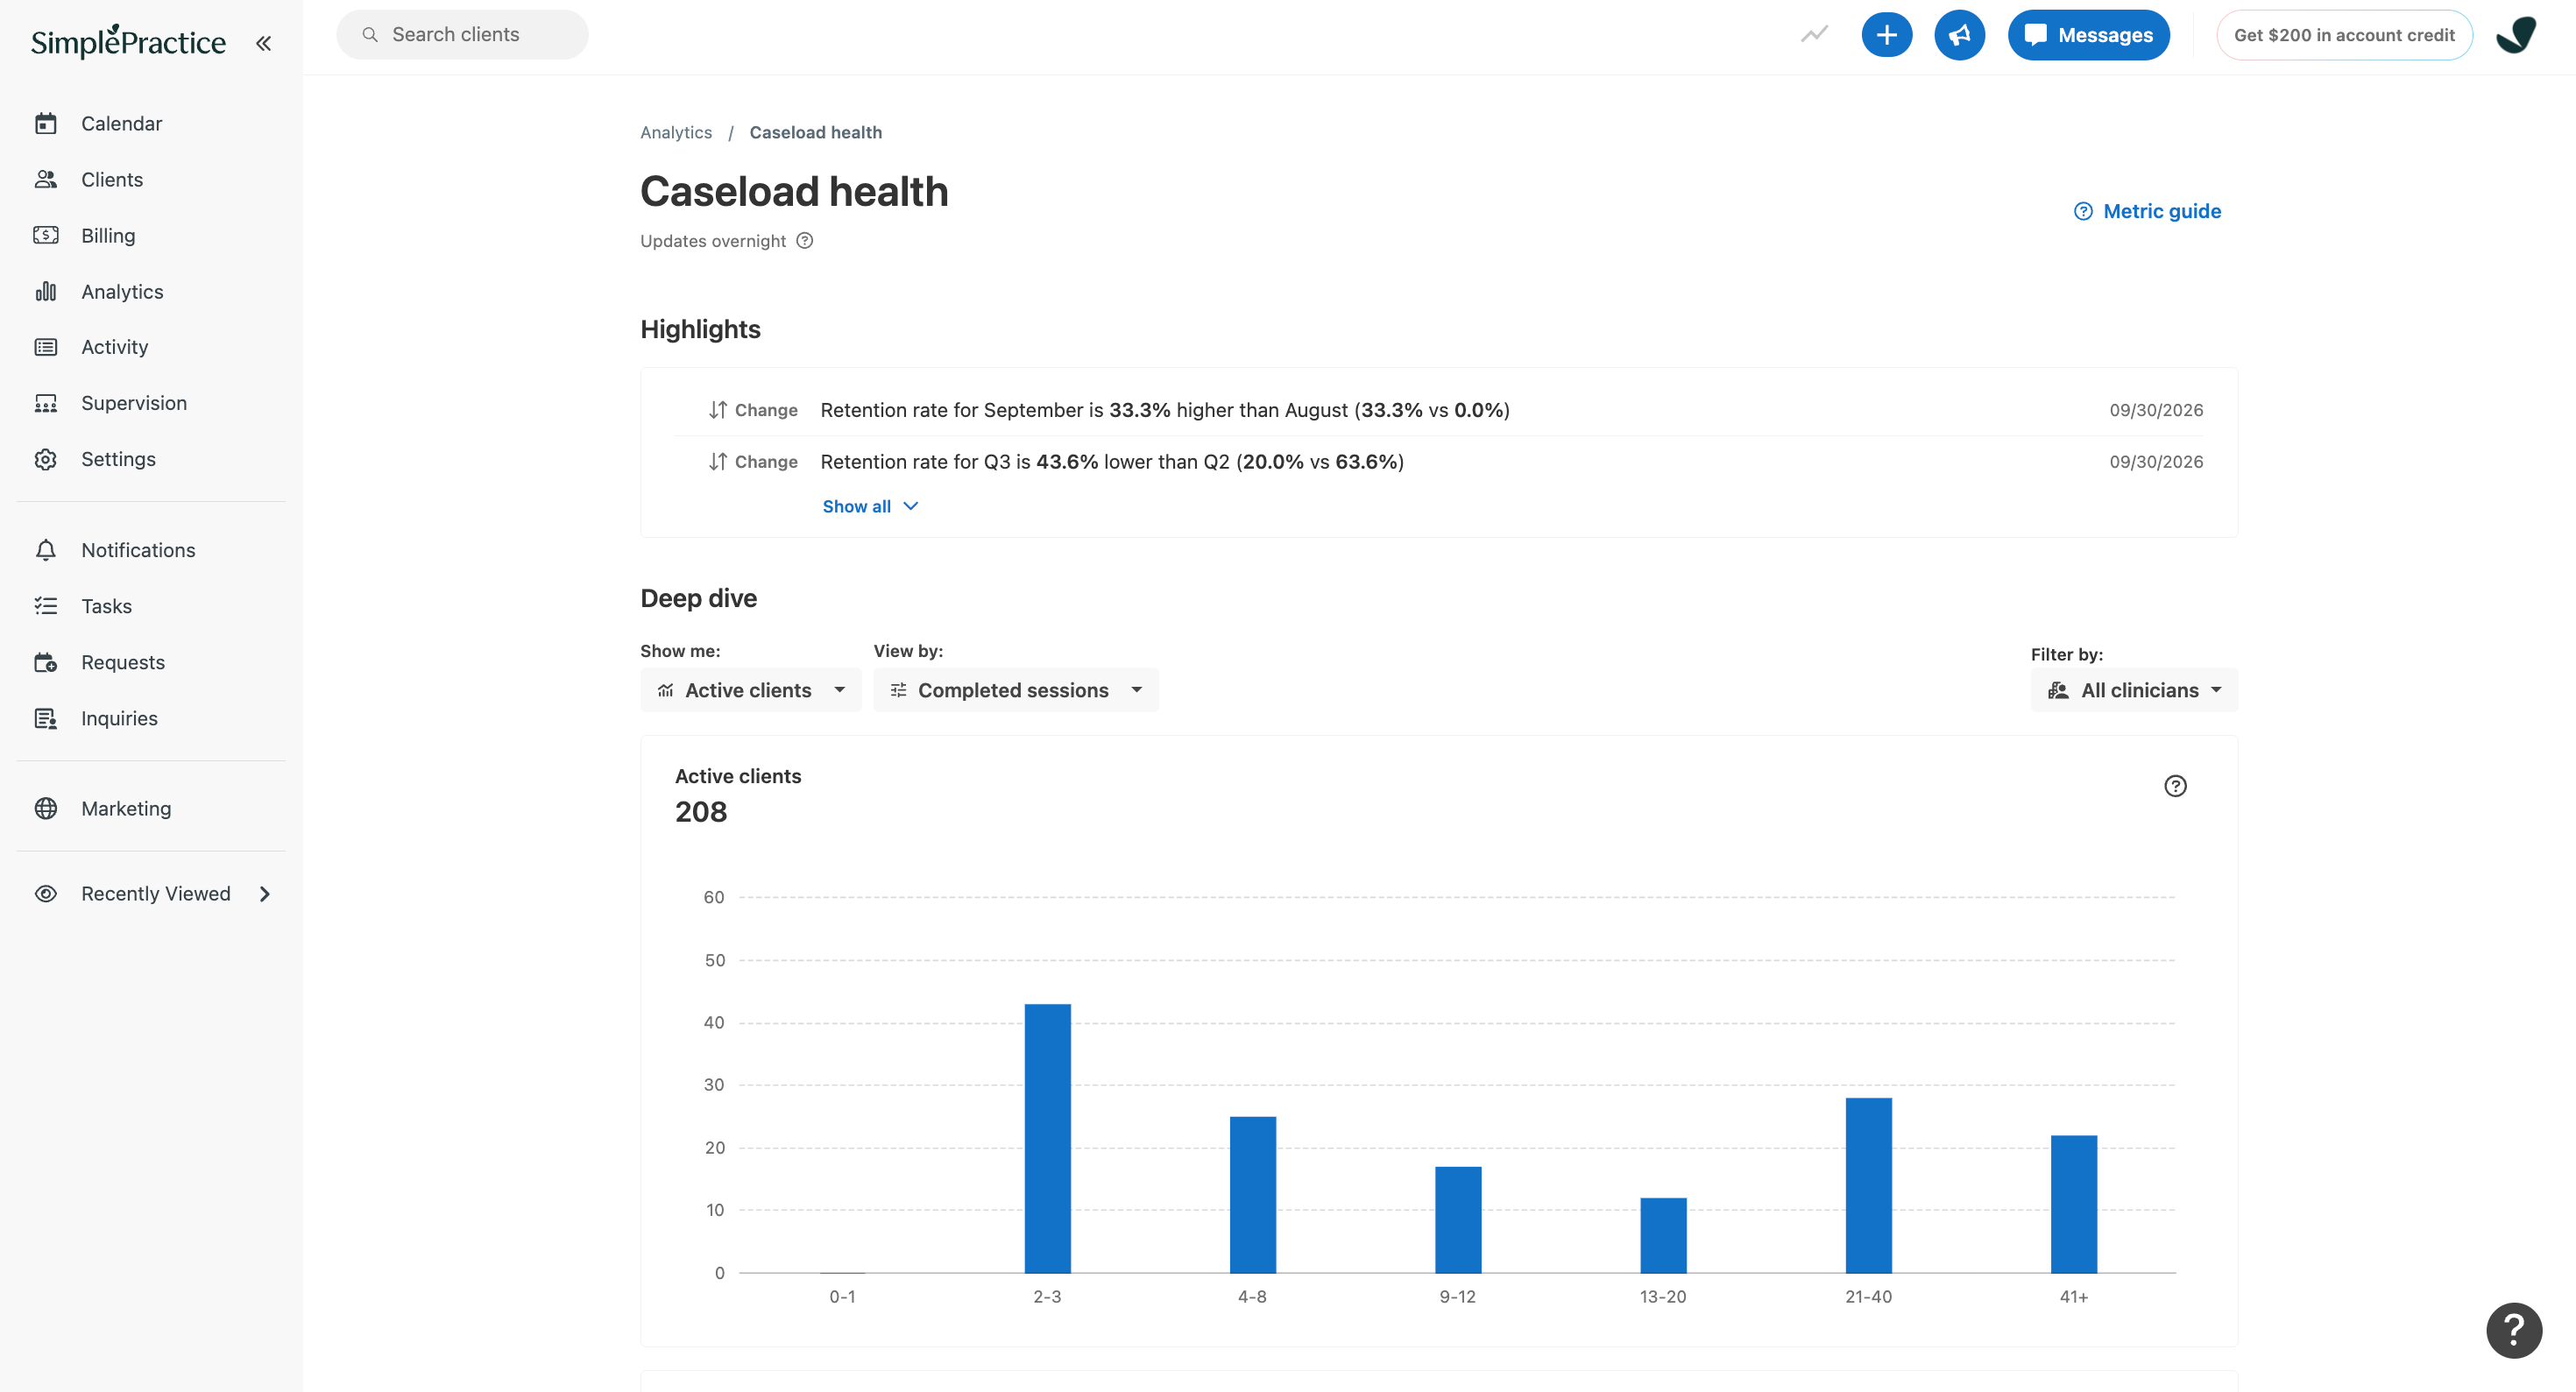Click the 208 active clients value
Screen dimensions: 2576x1392
tap(701, 812)
